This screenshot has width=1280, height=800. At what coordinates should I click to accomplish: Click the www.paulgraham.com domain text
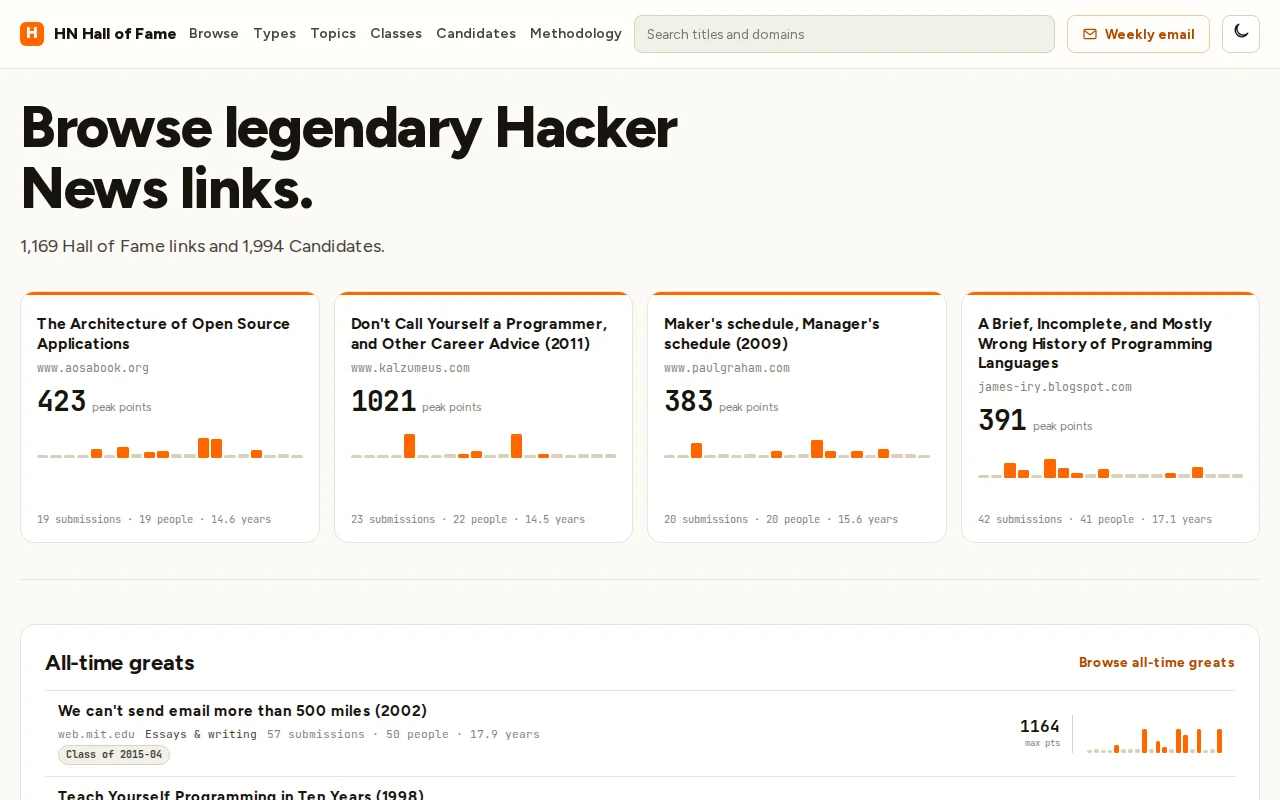(727, 368)
